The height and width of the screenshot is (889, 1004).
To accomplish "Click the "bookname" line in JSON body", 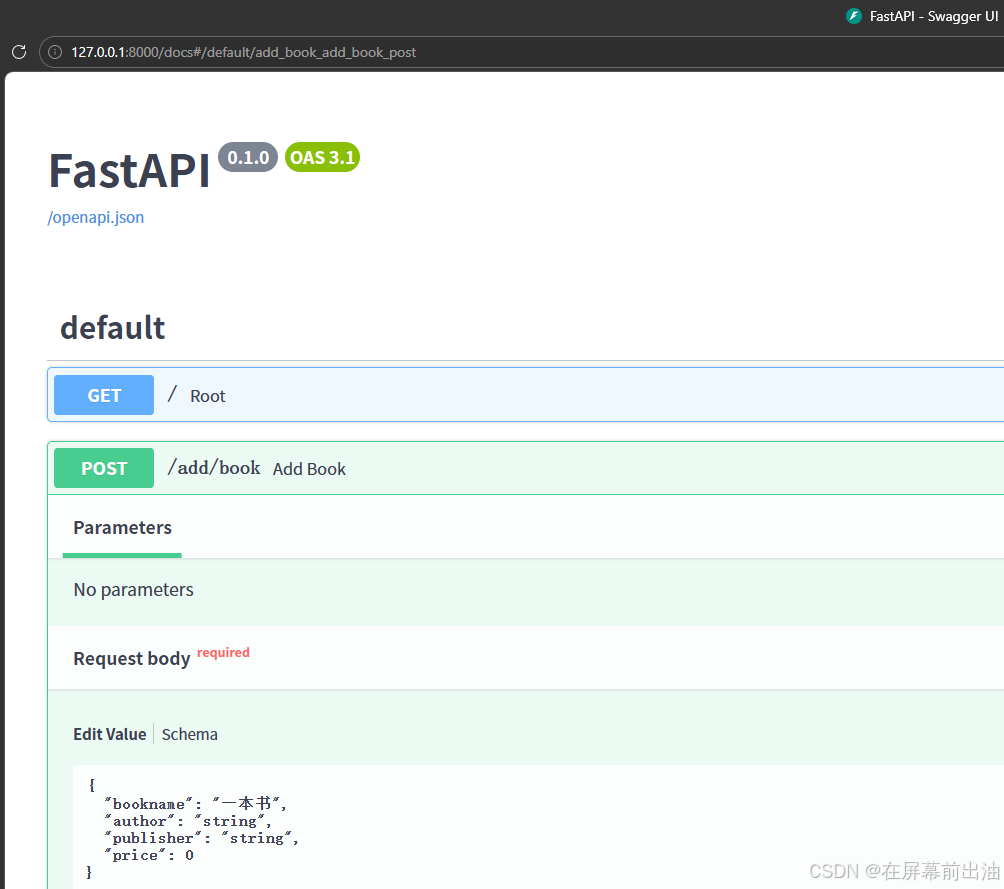I will tap(196, 804).
